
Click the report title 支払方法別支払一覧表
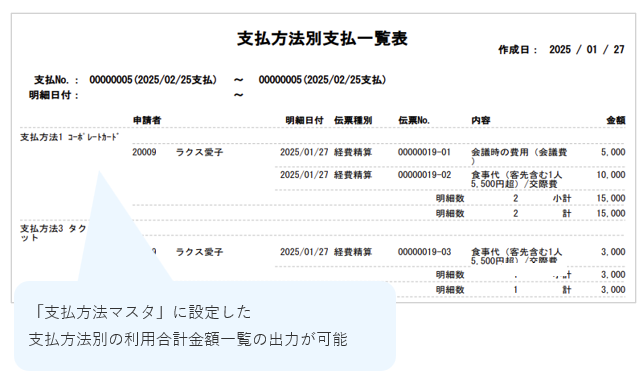[322, 39]
